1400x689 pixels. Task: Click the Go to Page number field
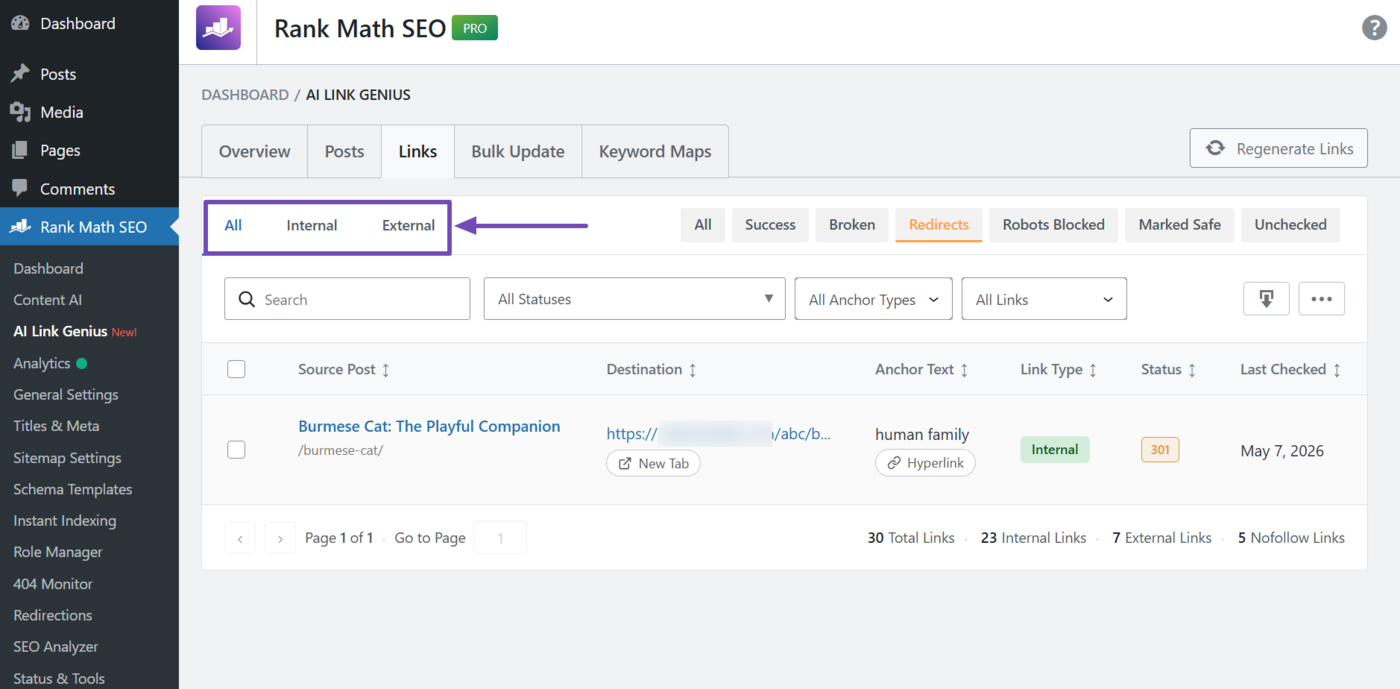(500, 538)
